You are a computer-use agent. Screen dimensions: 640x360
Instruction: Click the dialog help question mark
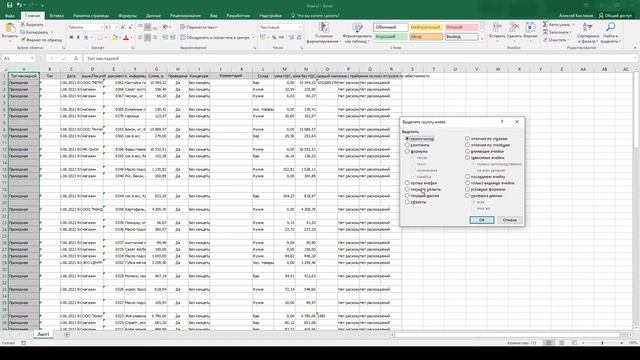point(502,122)
